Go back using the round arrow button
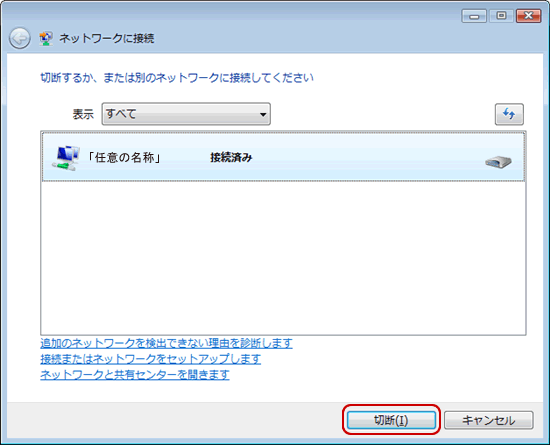This screenshot has height=445, width=550. point(19,38)
